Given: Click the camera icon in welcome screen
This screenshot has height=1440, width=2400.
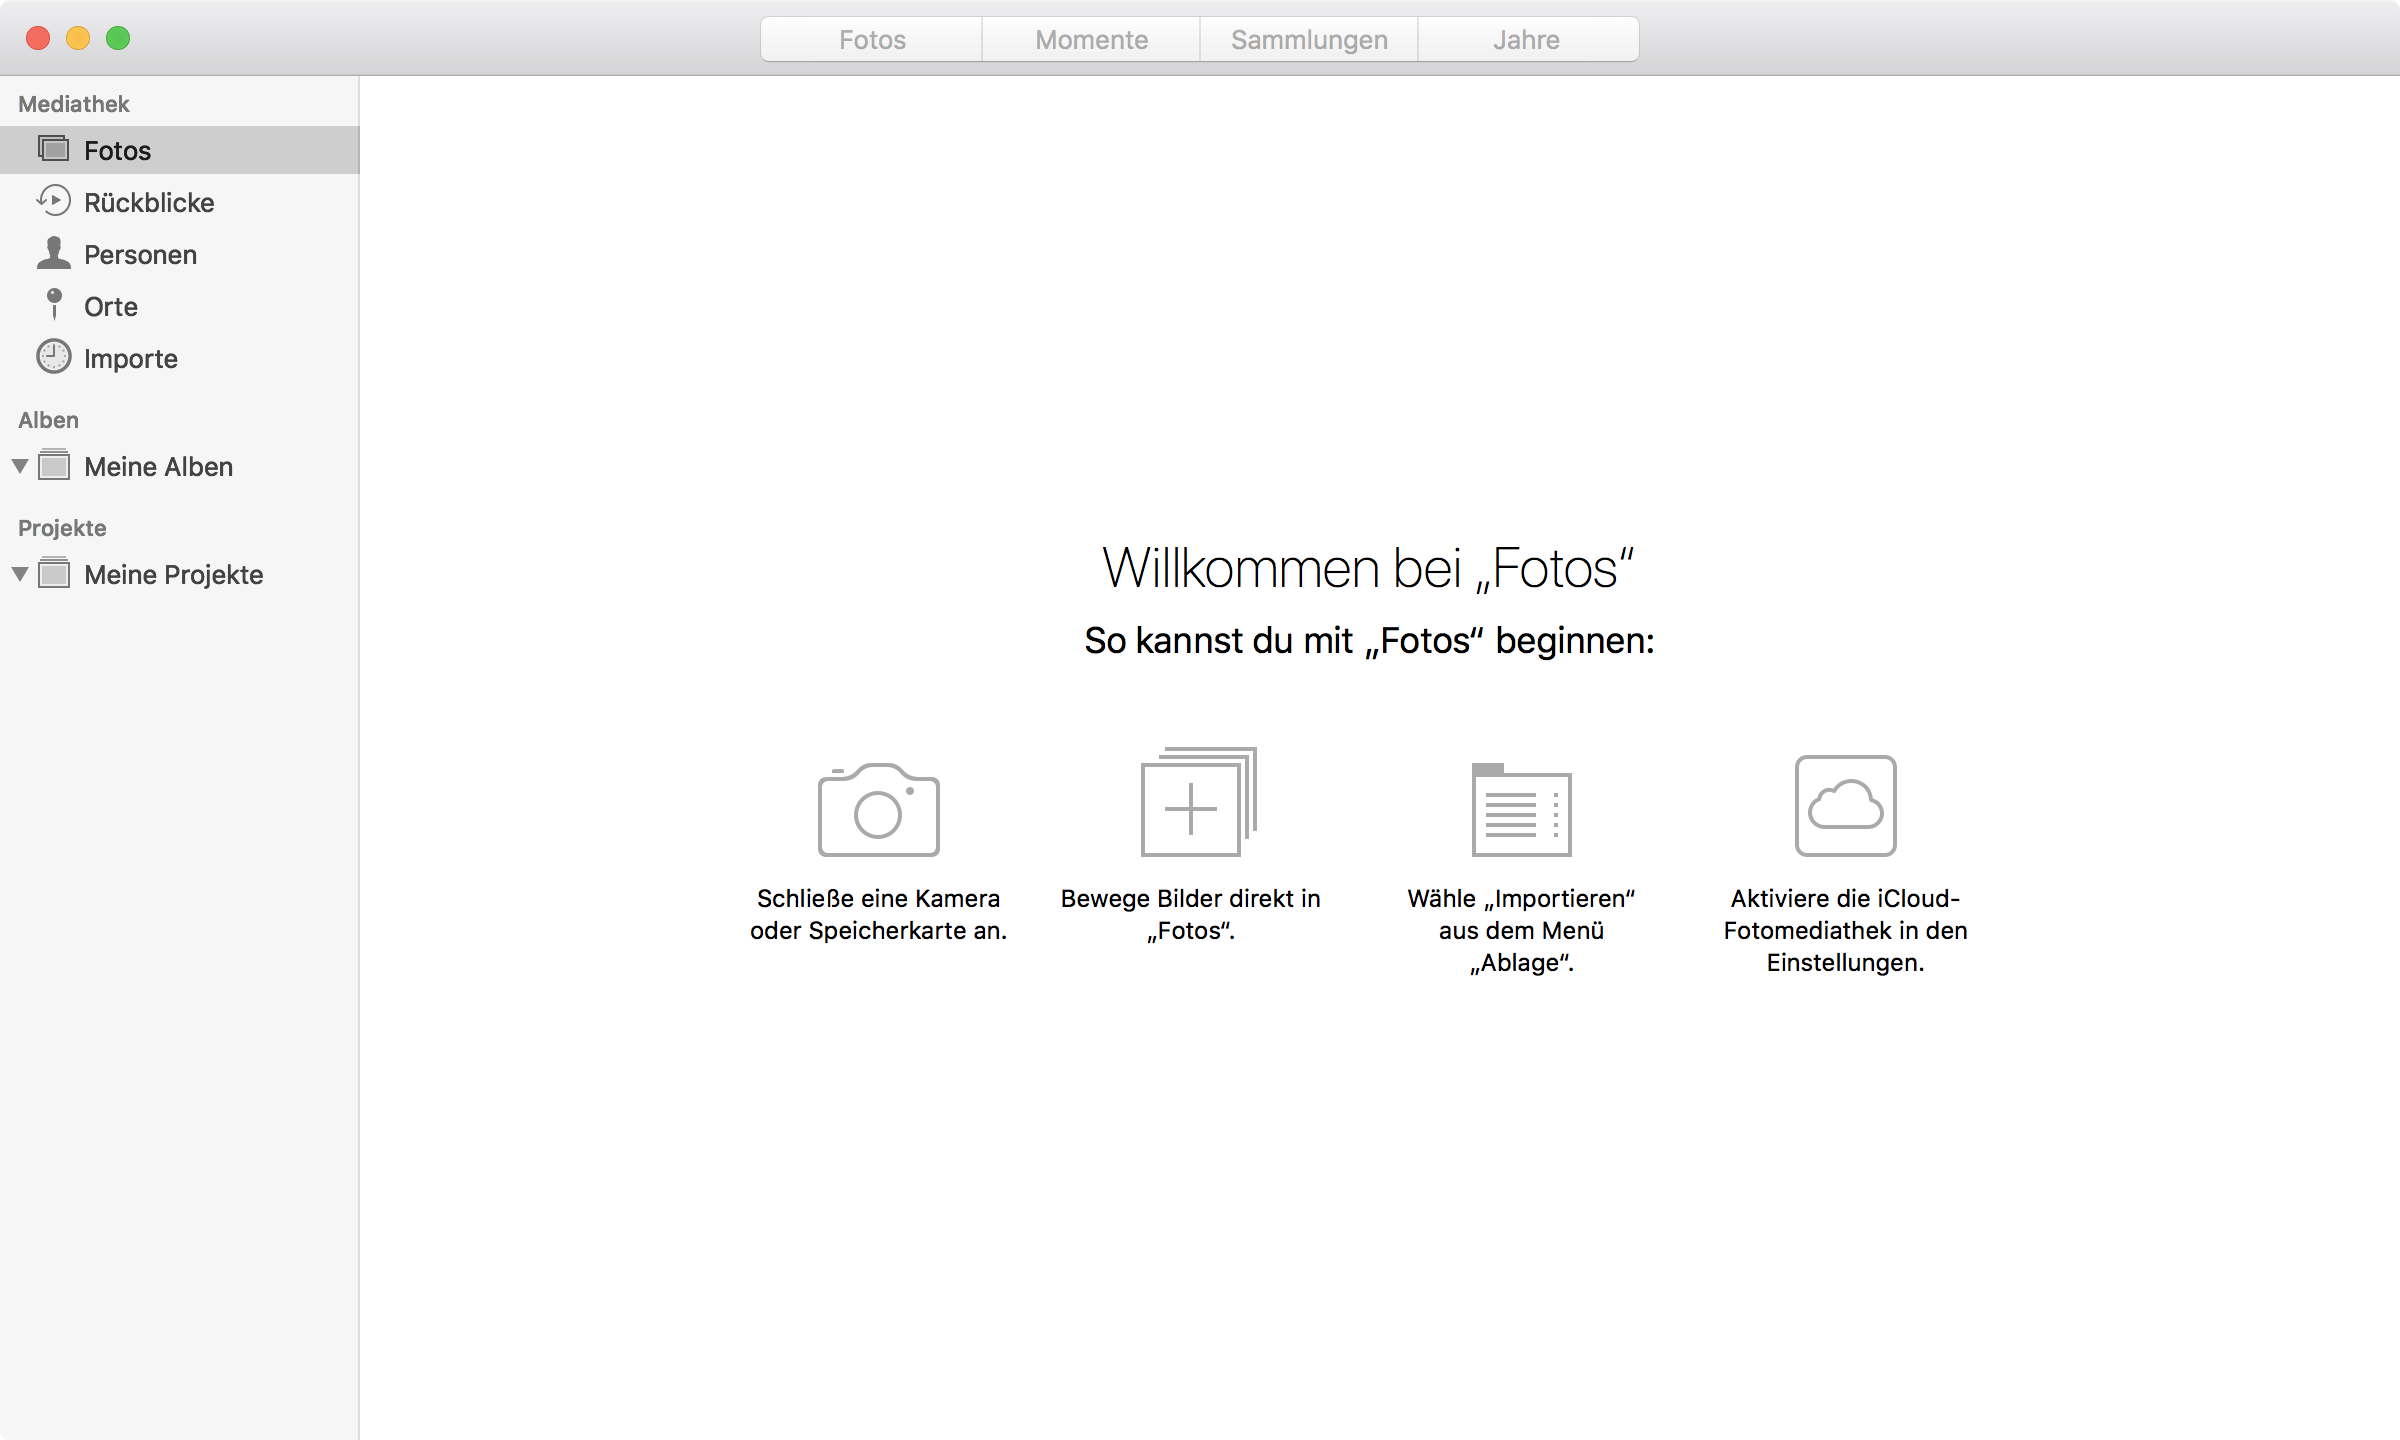Looking at the screenshot, I should 878,810.
